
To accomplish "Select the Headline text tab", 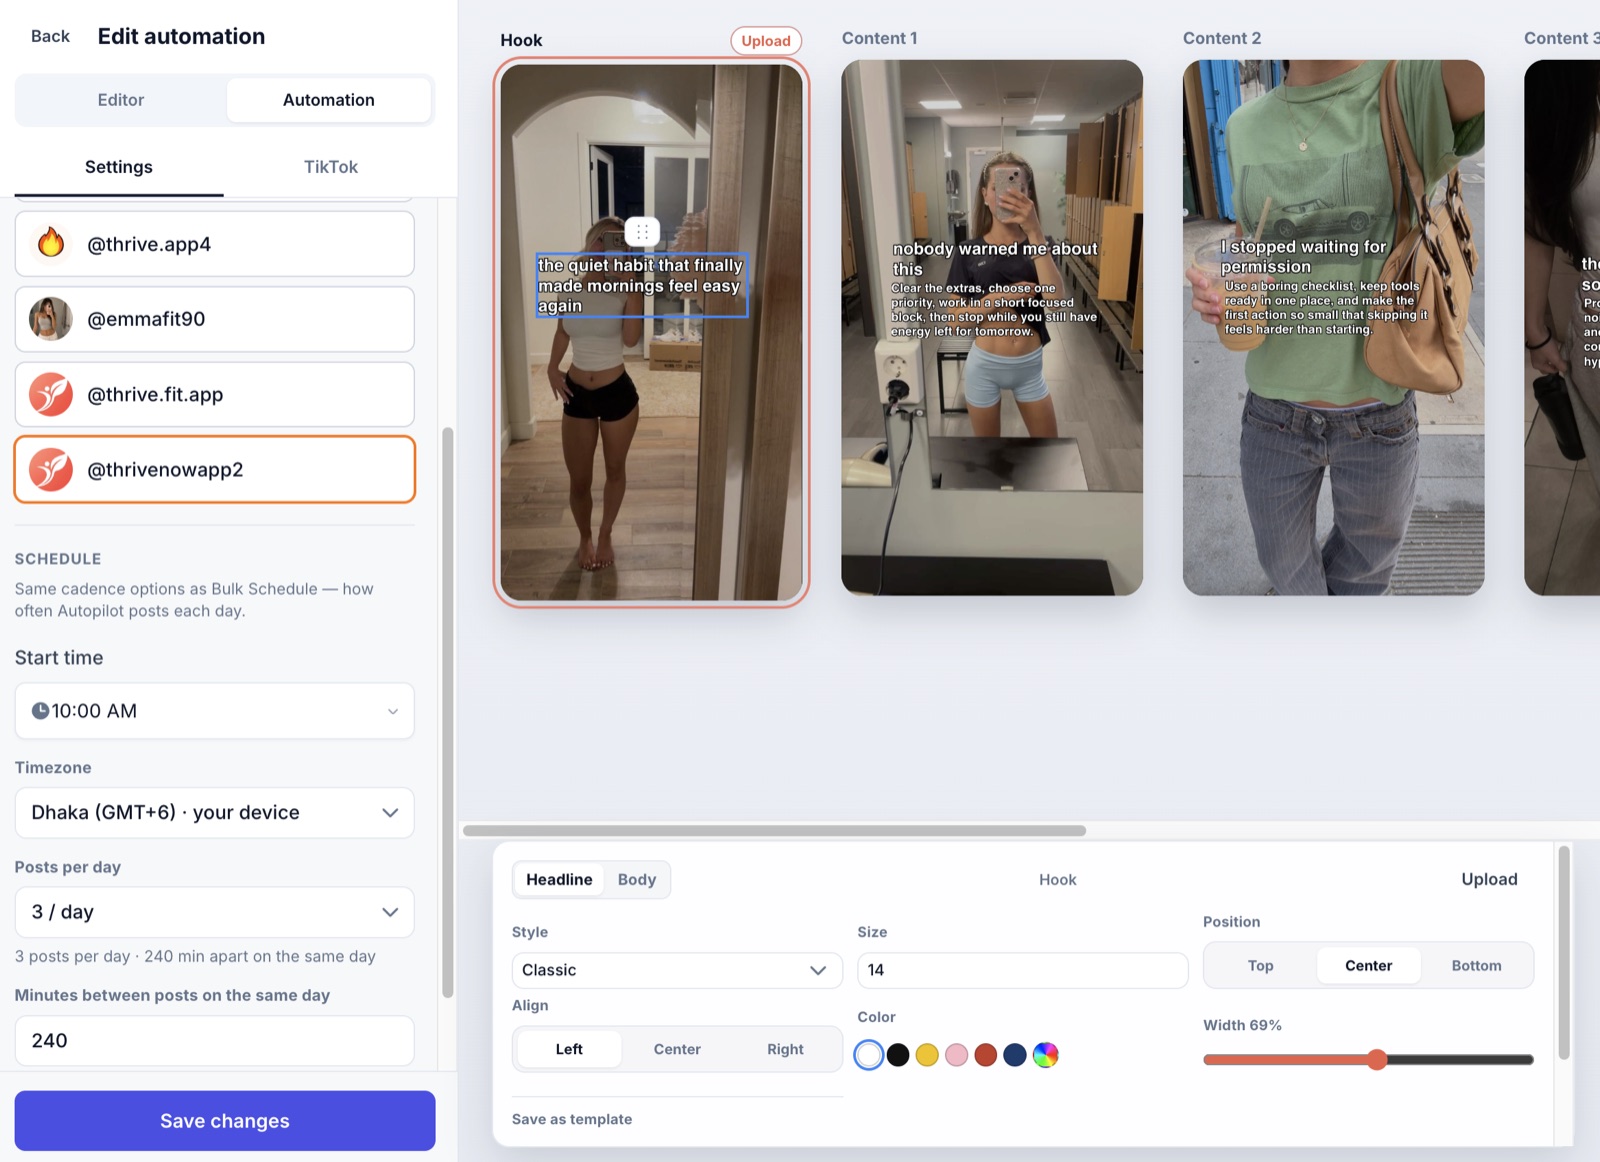I will coord(559,879).
